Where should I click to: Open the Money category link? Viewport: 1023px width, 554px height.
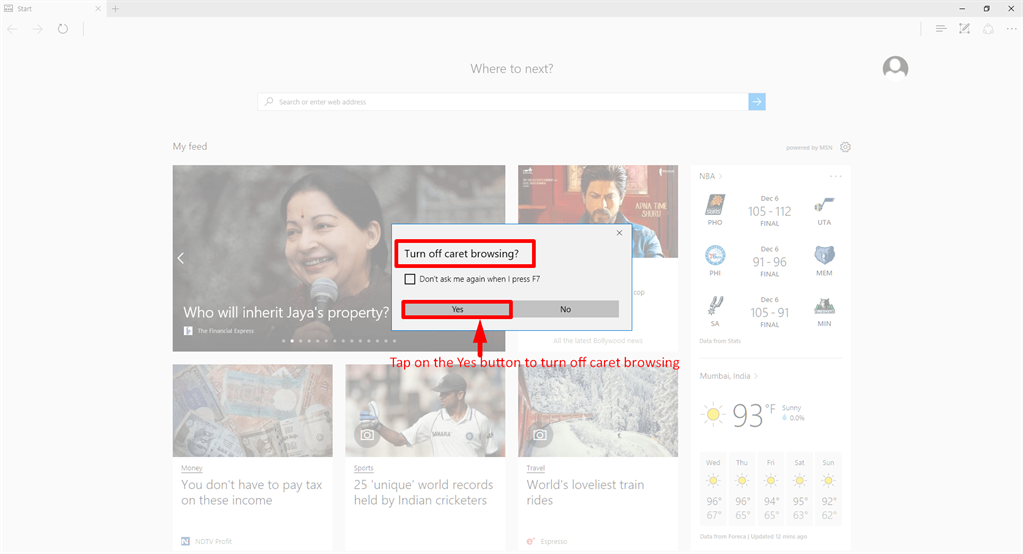[x=192, y=468]
